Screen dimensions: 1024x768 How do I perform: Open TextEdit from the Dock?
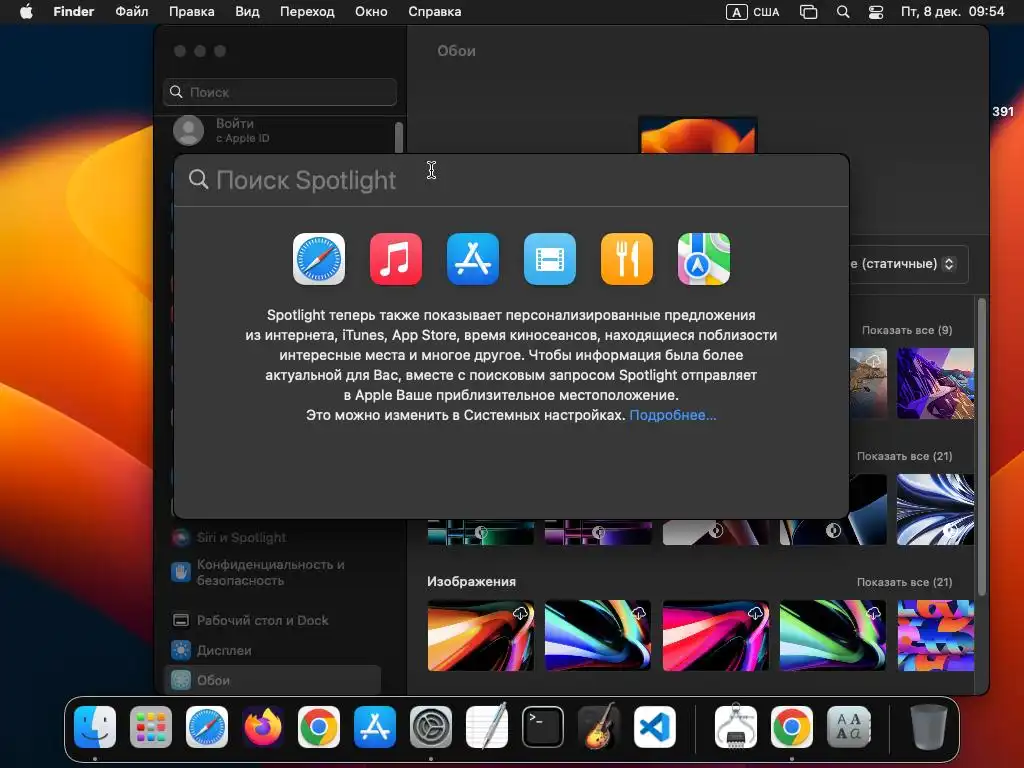point(487,726)
